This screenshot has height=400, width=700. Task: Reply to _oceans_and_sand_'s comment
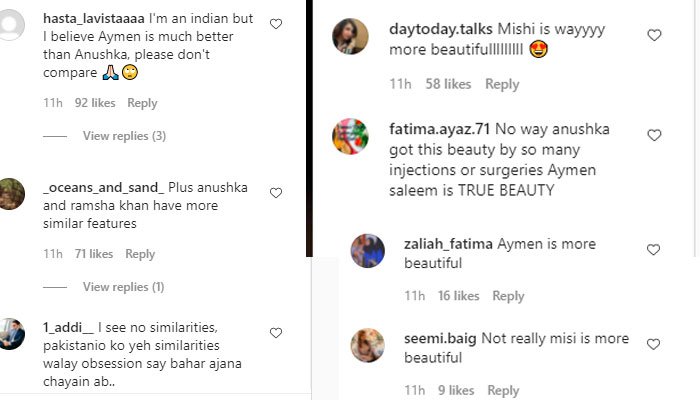click(x=140, y=254)
